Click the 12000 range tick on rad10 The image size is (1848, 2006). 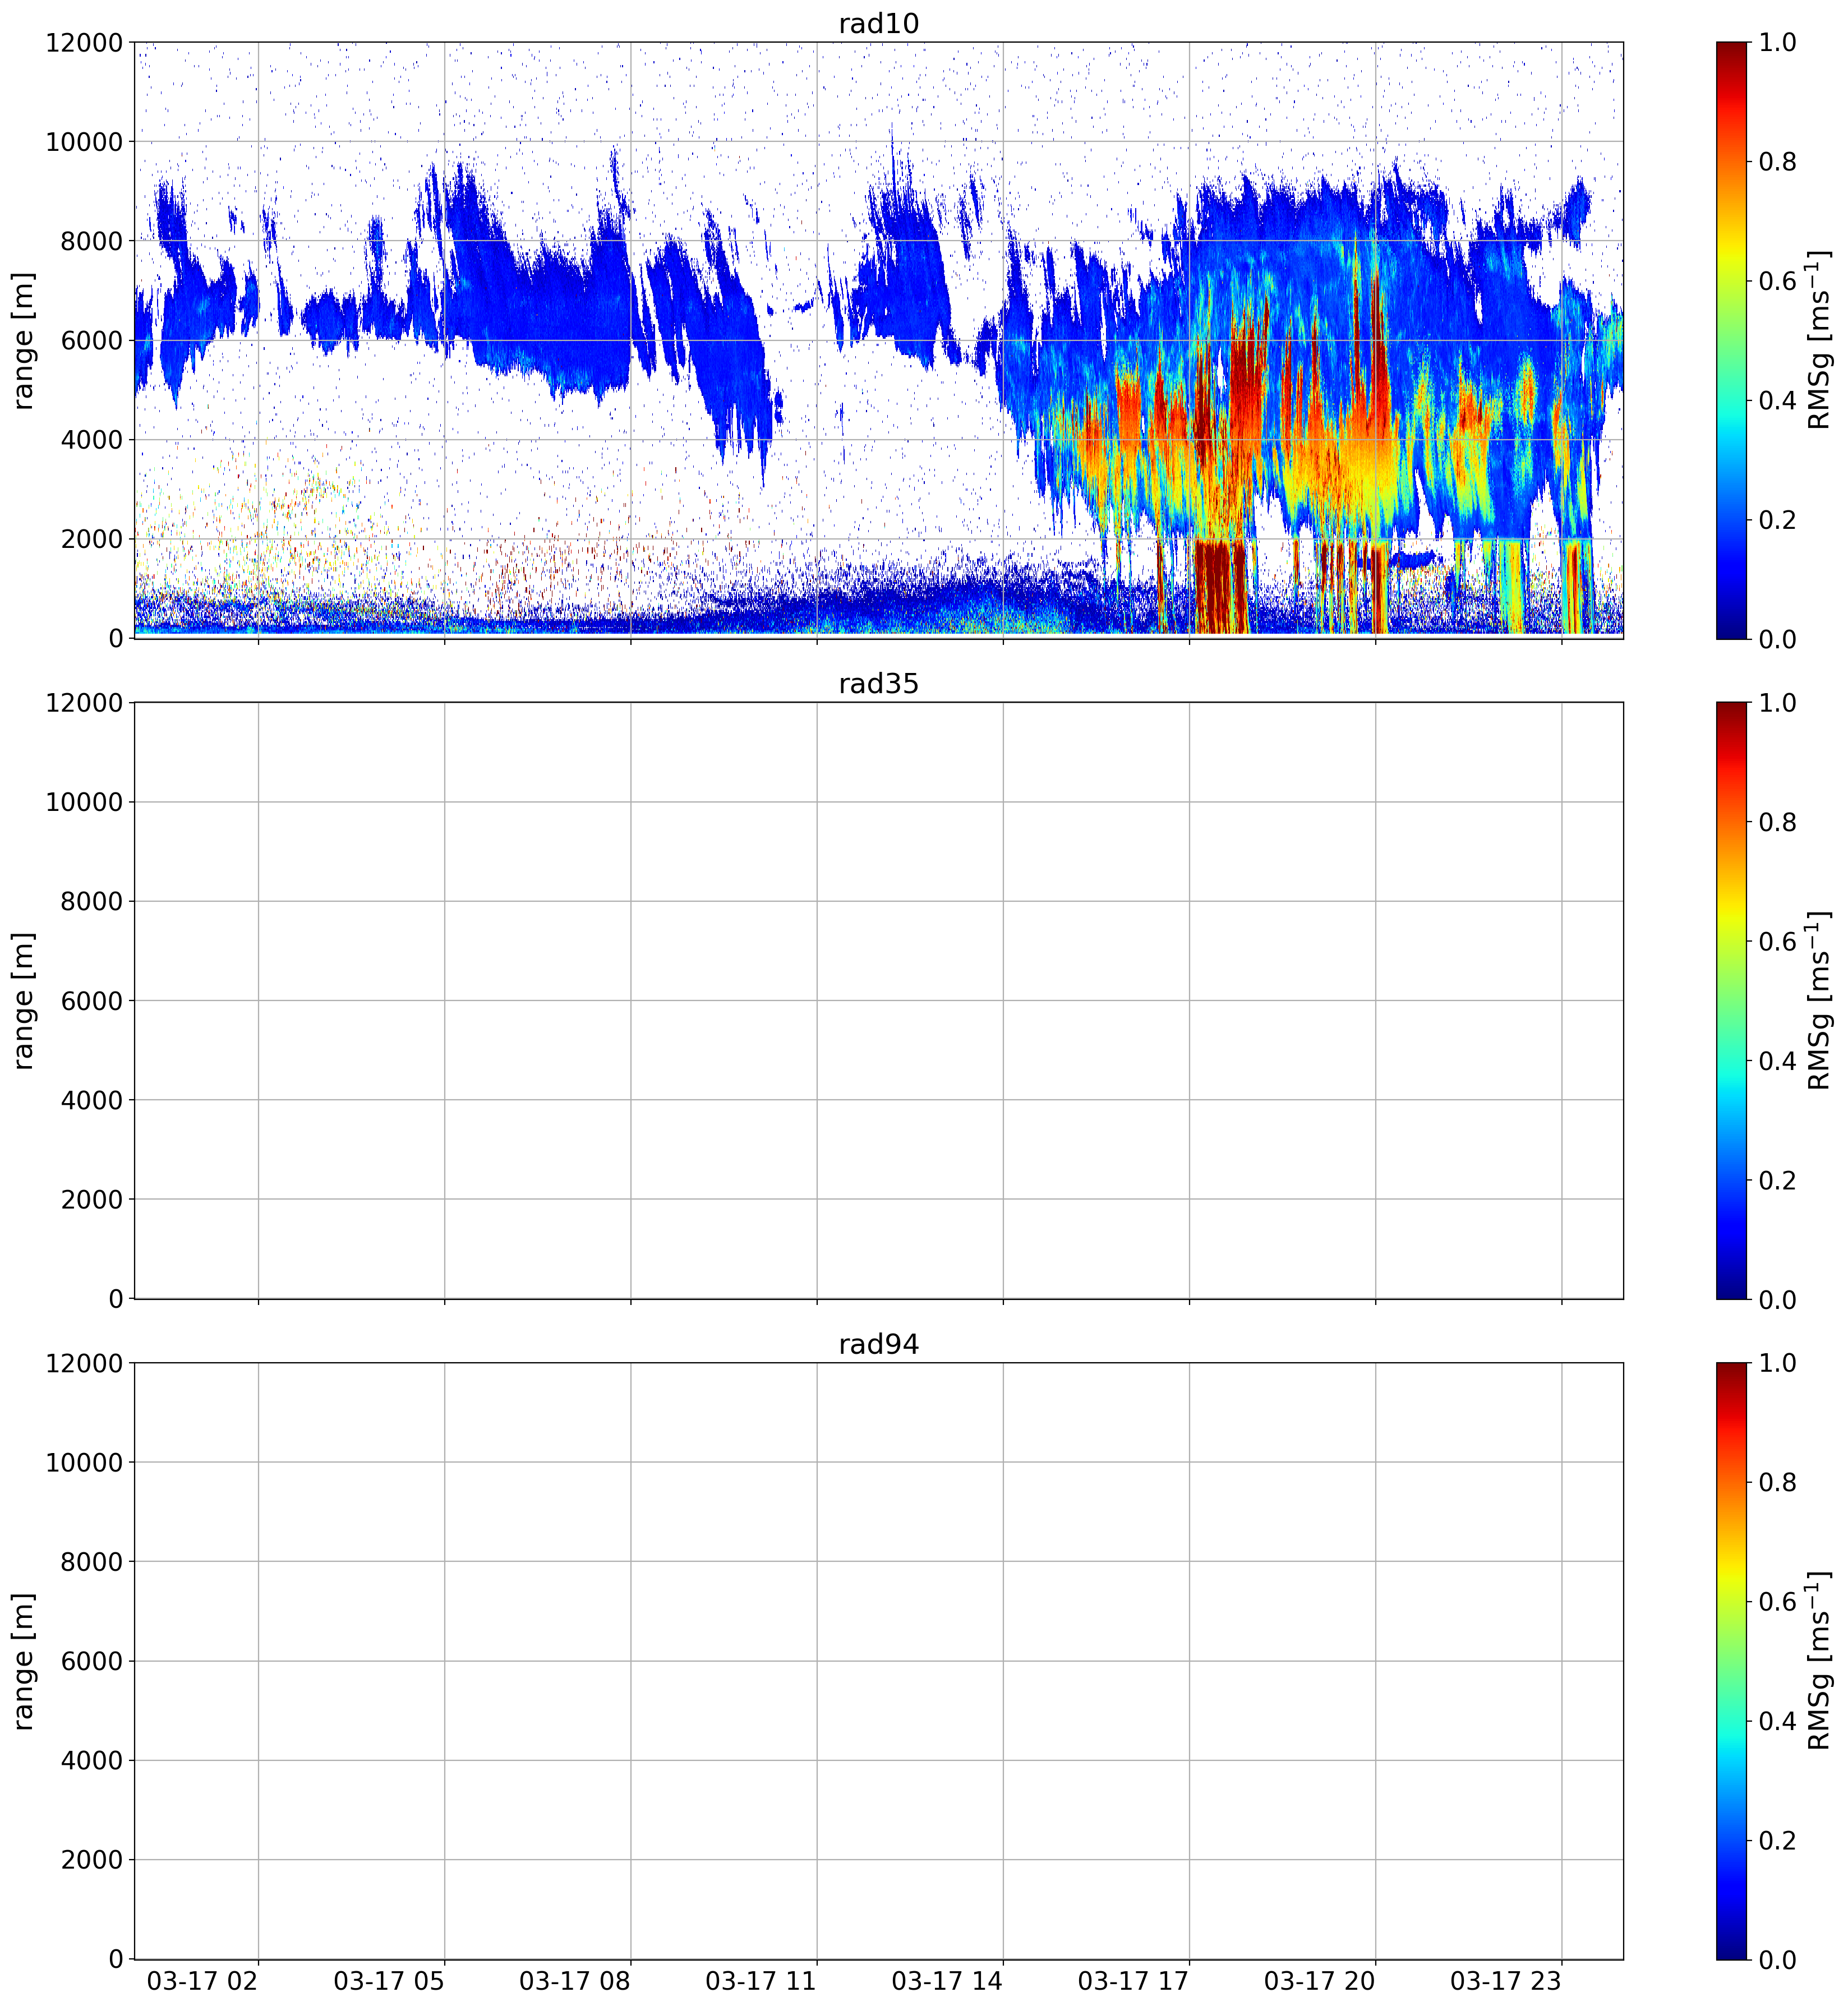[x=84, y=43]
